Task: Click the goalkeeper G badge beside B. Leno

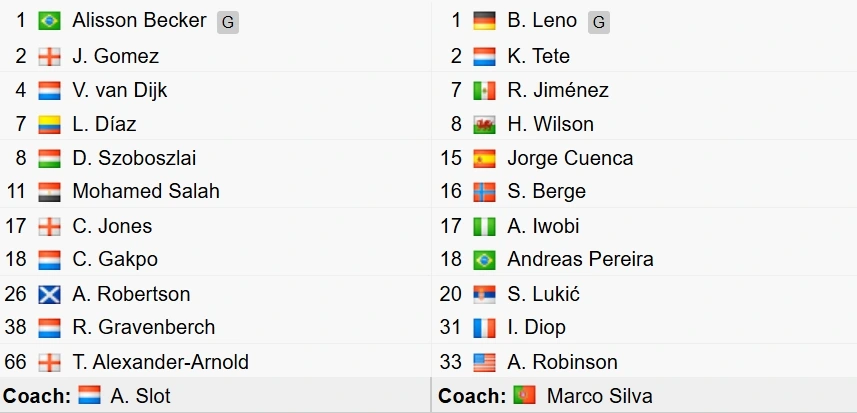Action: tap(599, 22)
